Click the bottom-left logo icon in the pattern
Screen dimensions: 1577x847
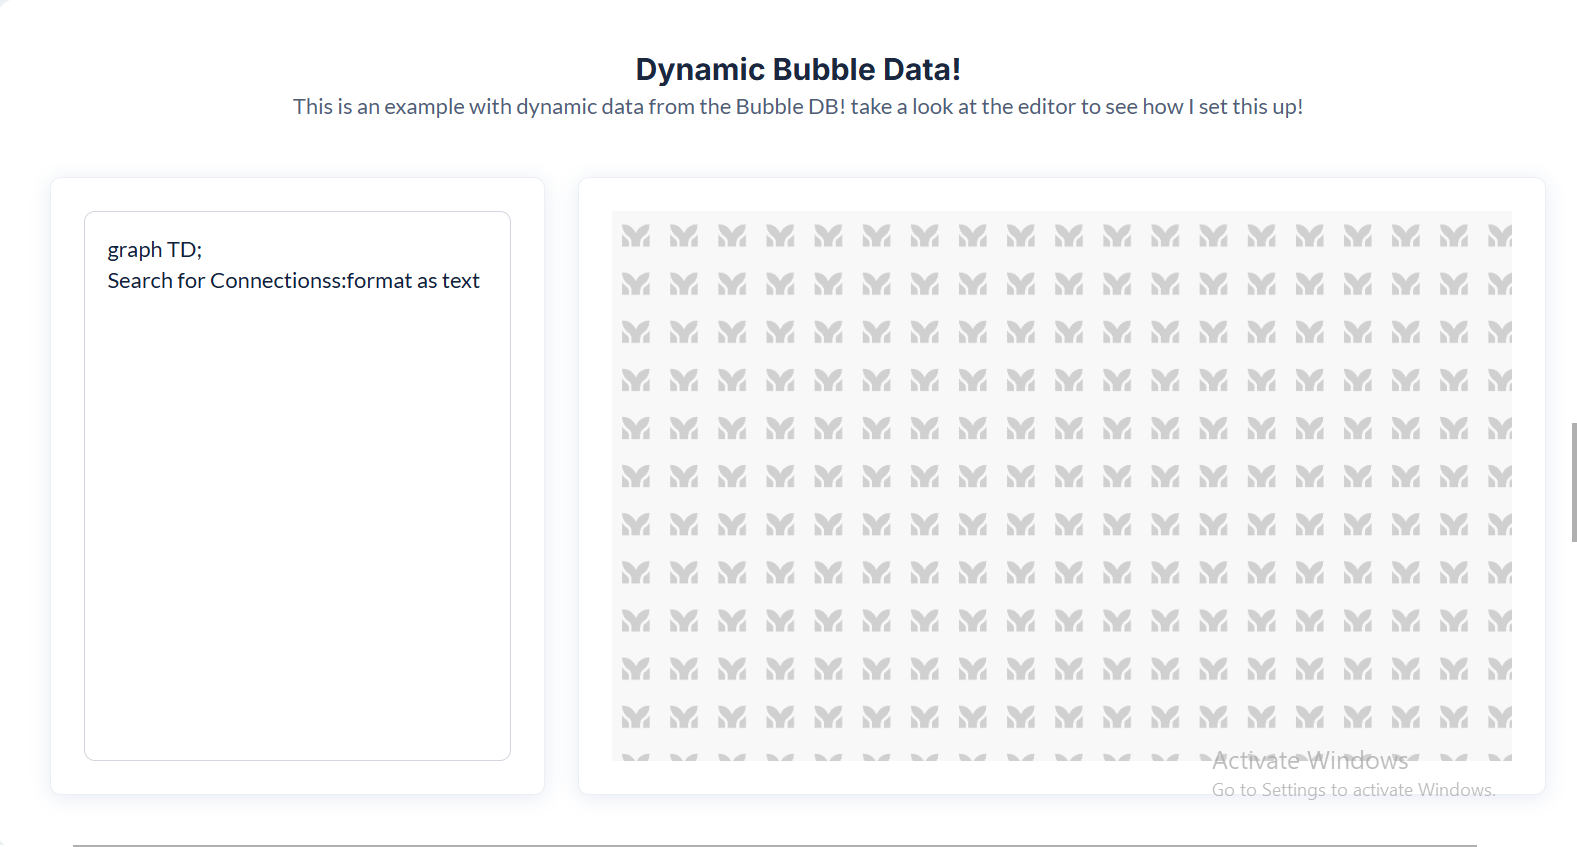point(635,716)
